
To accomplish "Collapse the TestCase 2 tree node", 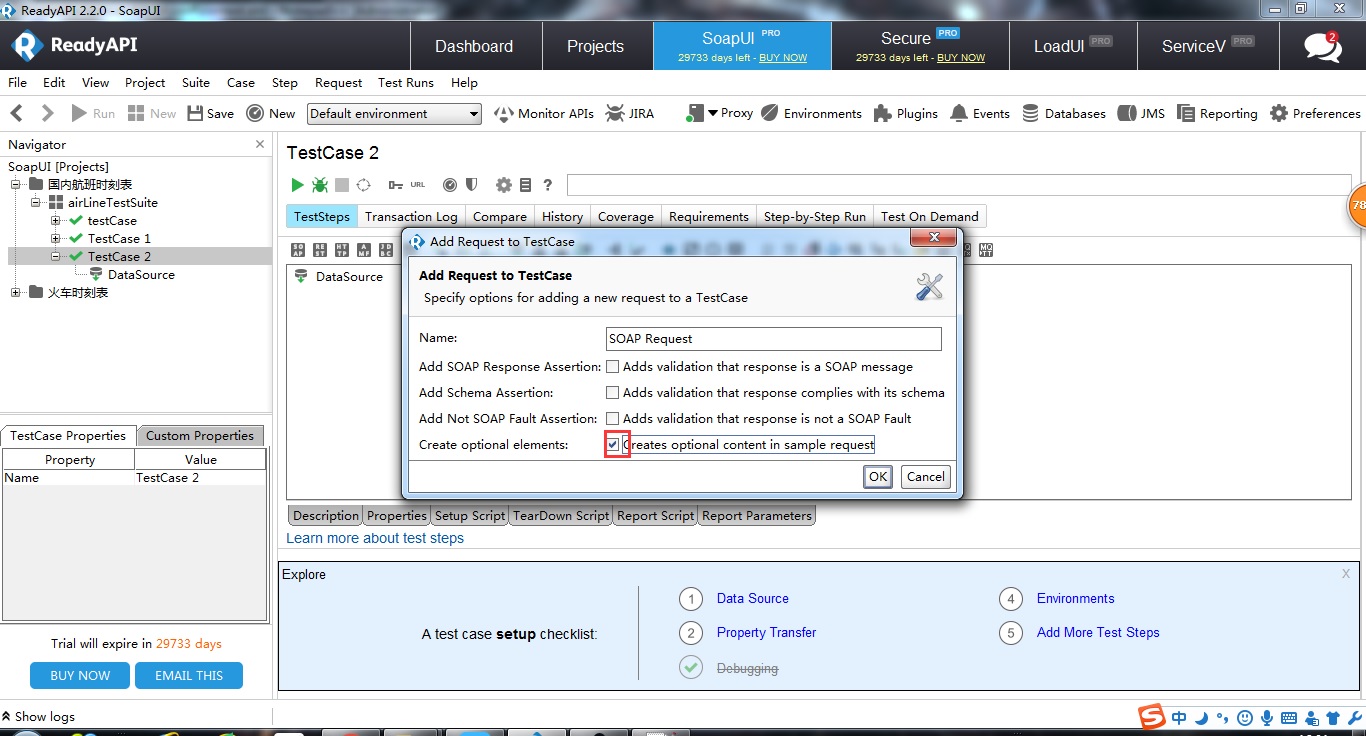I will click(56, 257).
